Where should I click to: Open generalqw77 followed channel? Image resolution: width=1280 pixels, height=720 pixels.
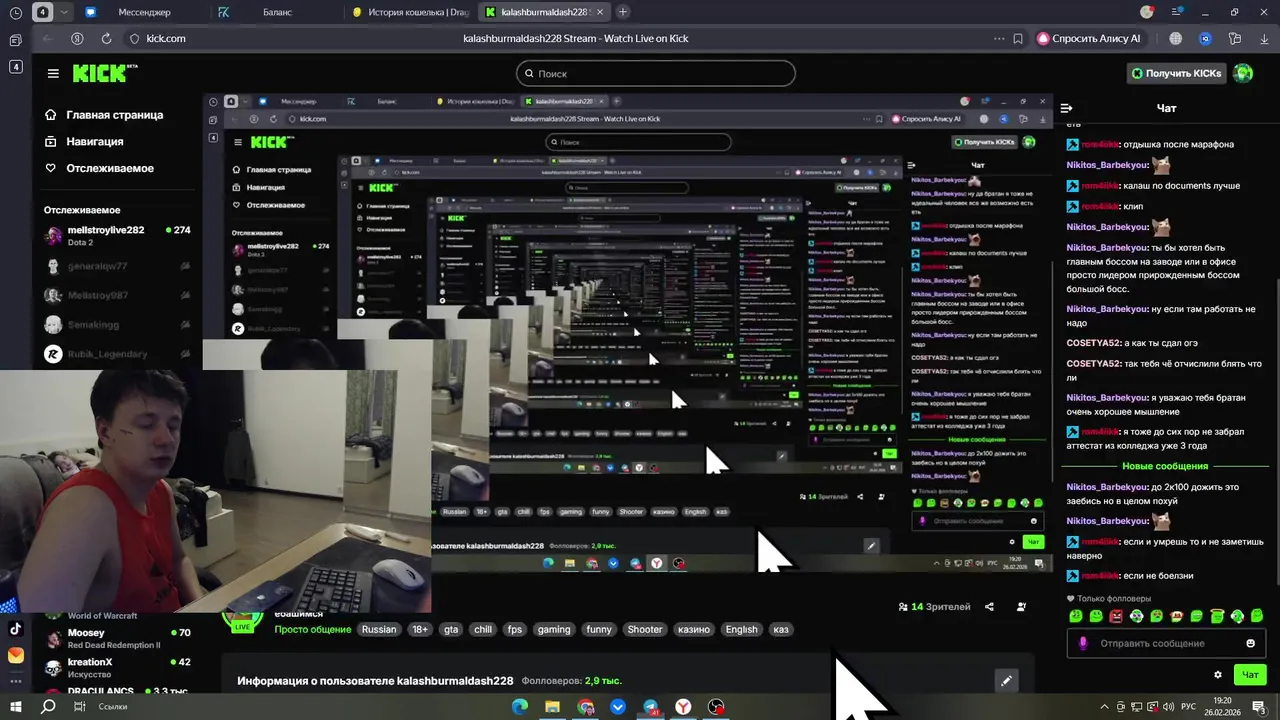click(x=117, y=267)
